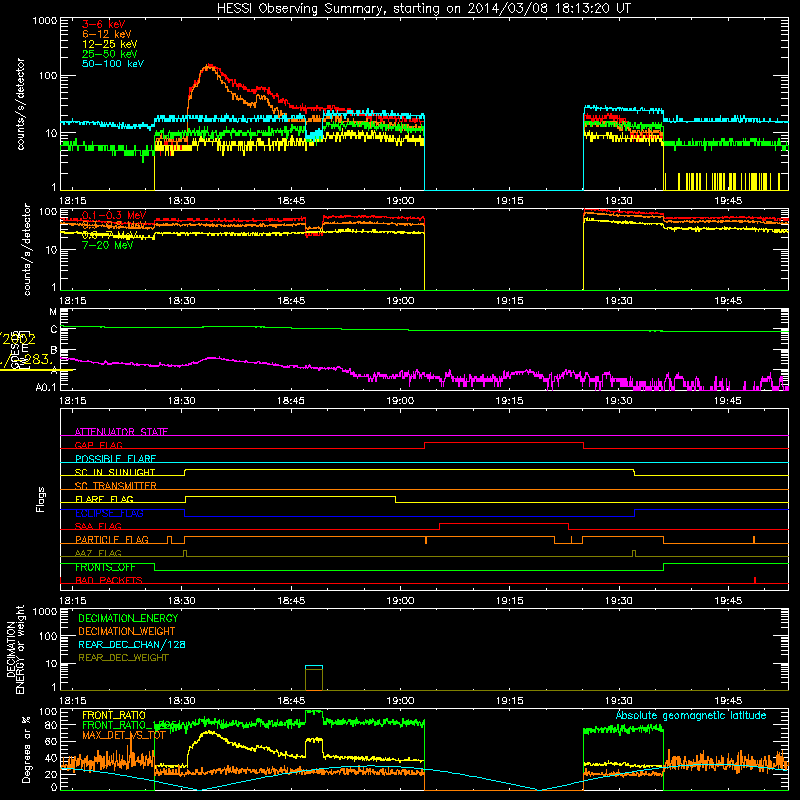Click the M class label on GOES axis
The image size is (800, 800).
point(53,312)
